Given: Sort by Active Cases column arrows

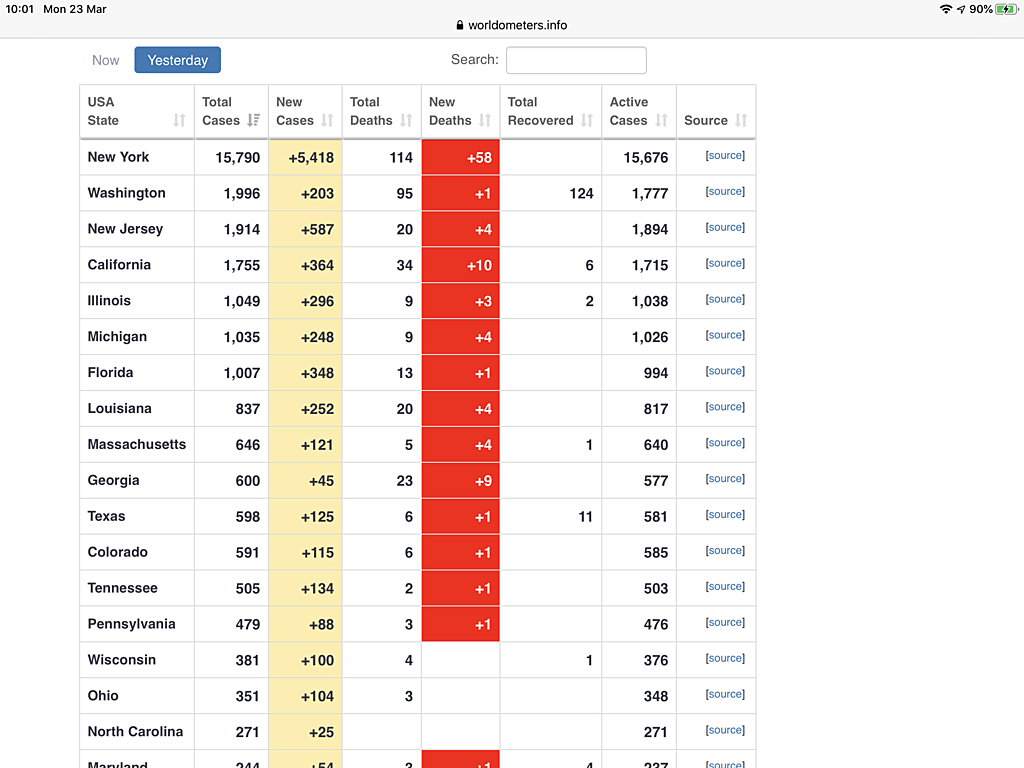Looking at the screenshot, I should (662, 120).
